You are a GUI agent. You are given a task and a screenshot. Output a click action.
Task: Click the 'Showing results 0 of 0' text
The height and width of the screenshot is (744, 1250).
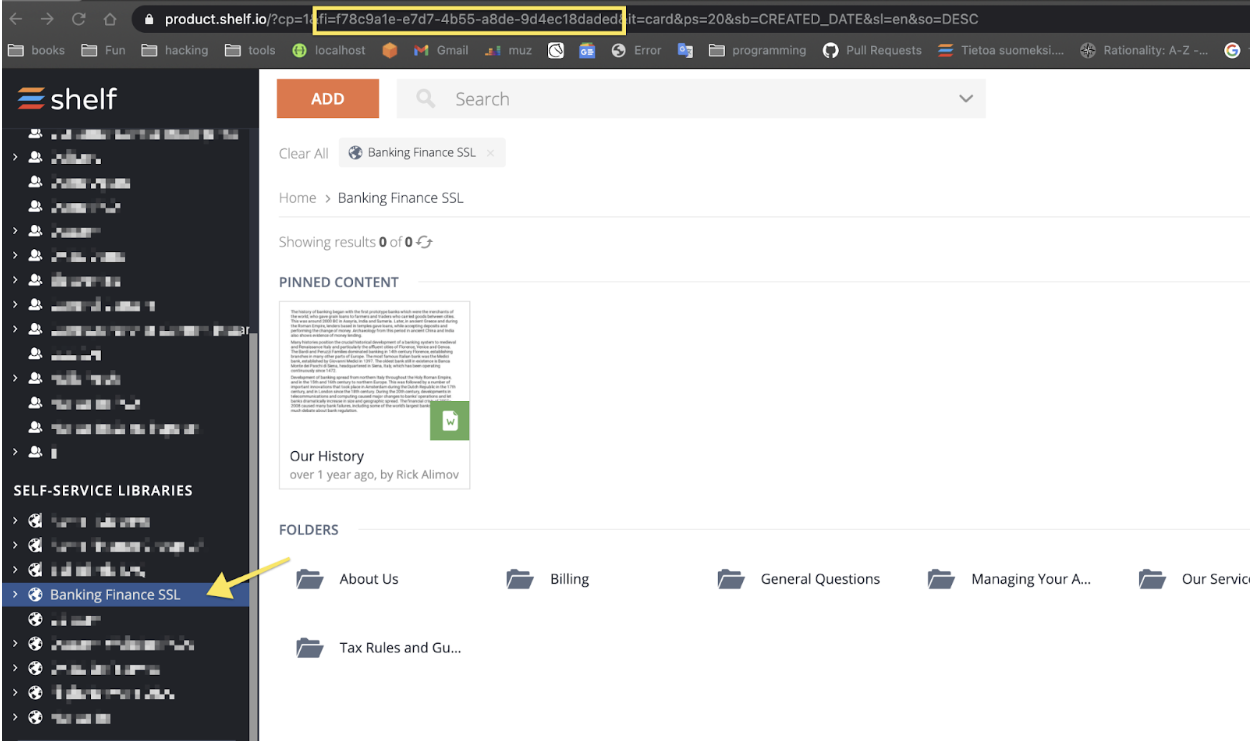coord(346,242)
